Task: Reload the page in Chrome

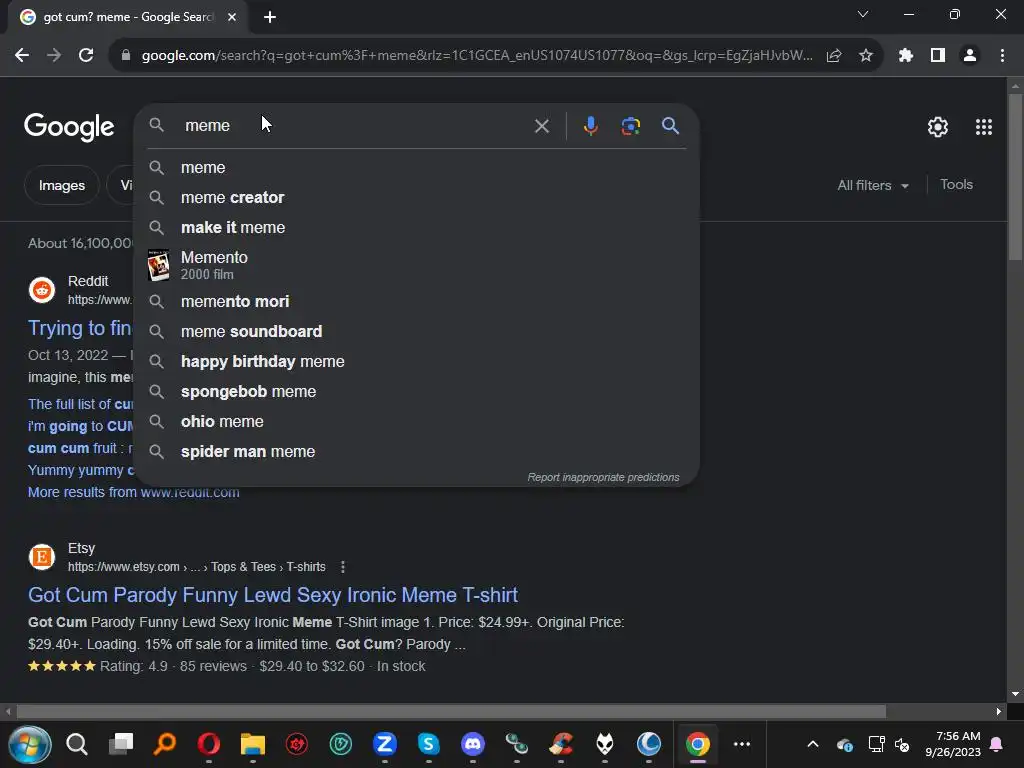Action: click(86, 56)
